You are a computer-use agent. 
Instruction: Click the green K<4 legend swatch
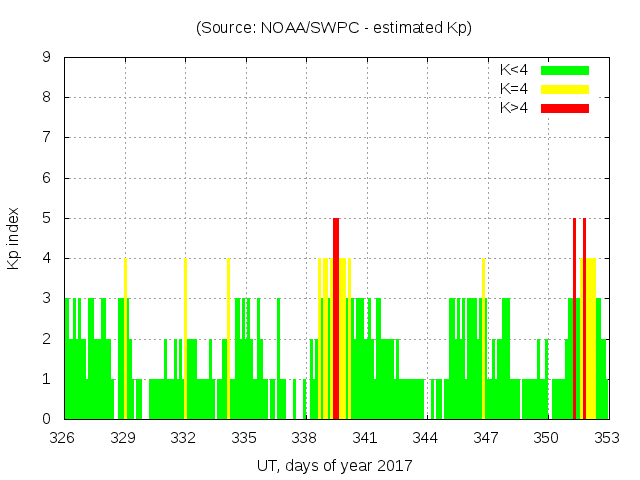tap(565, 70)
